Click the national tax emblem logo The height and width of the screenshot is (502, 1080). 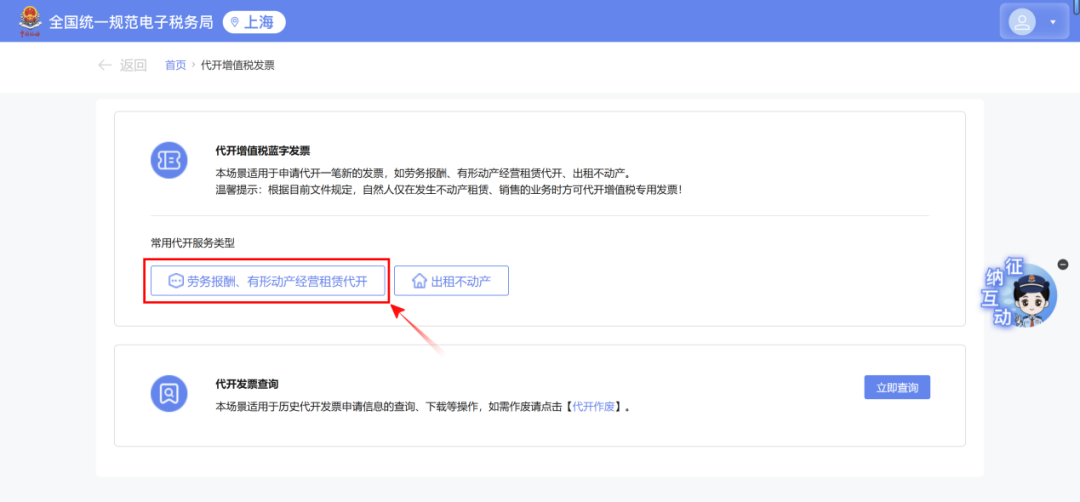click(x=30, y=21)
